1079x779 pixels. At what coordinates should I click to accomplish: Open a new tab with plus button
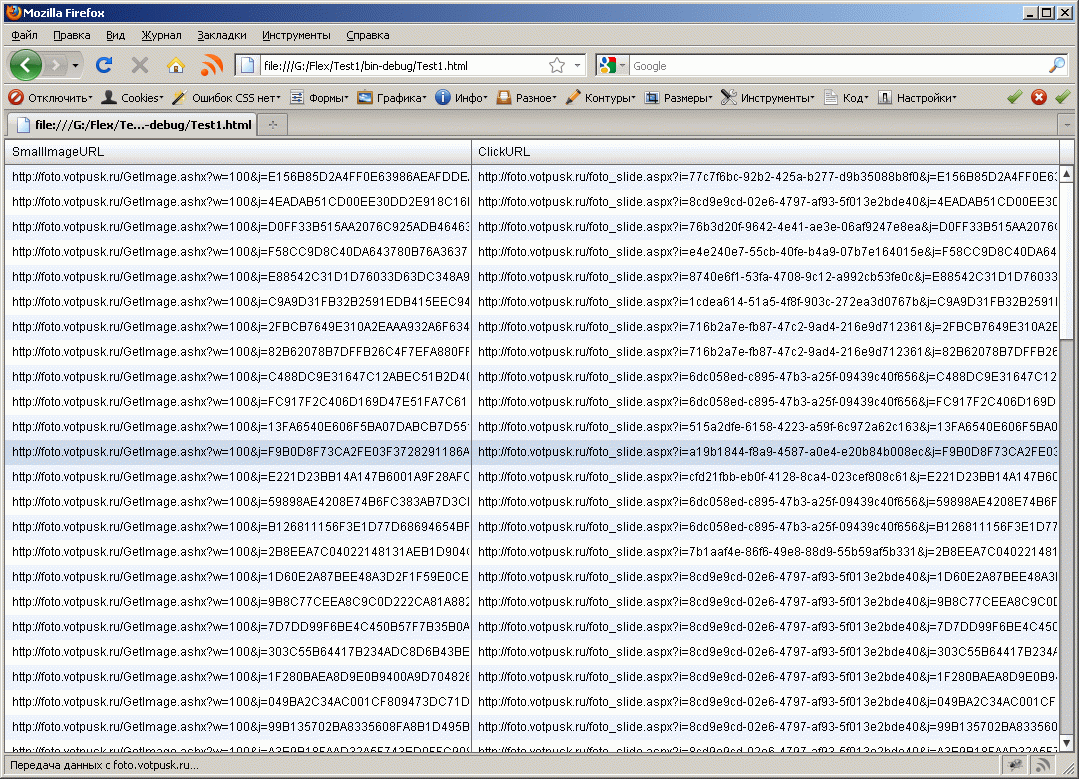click(273, 125)
